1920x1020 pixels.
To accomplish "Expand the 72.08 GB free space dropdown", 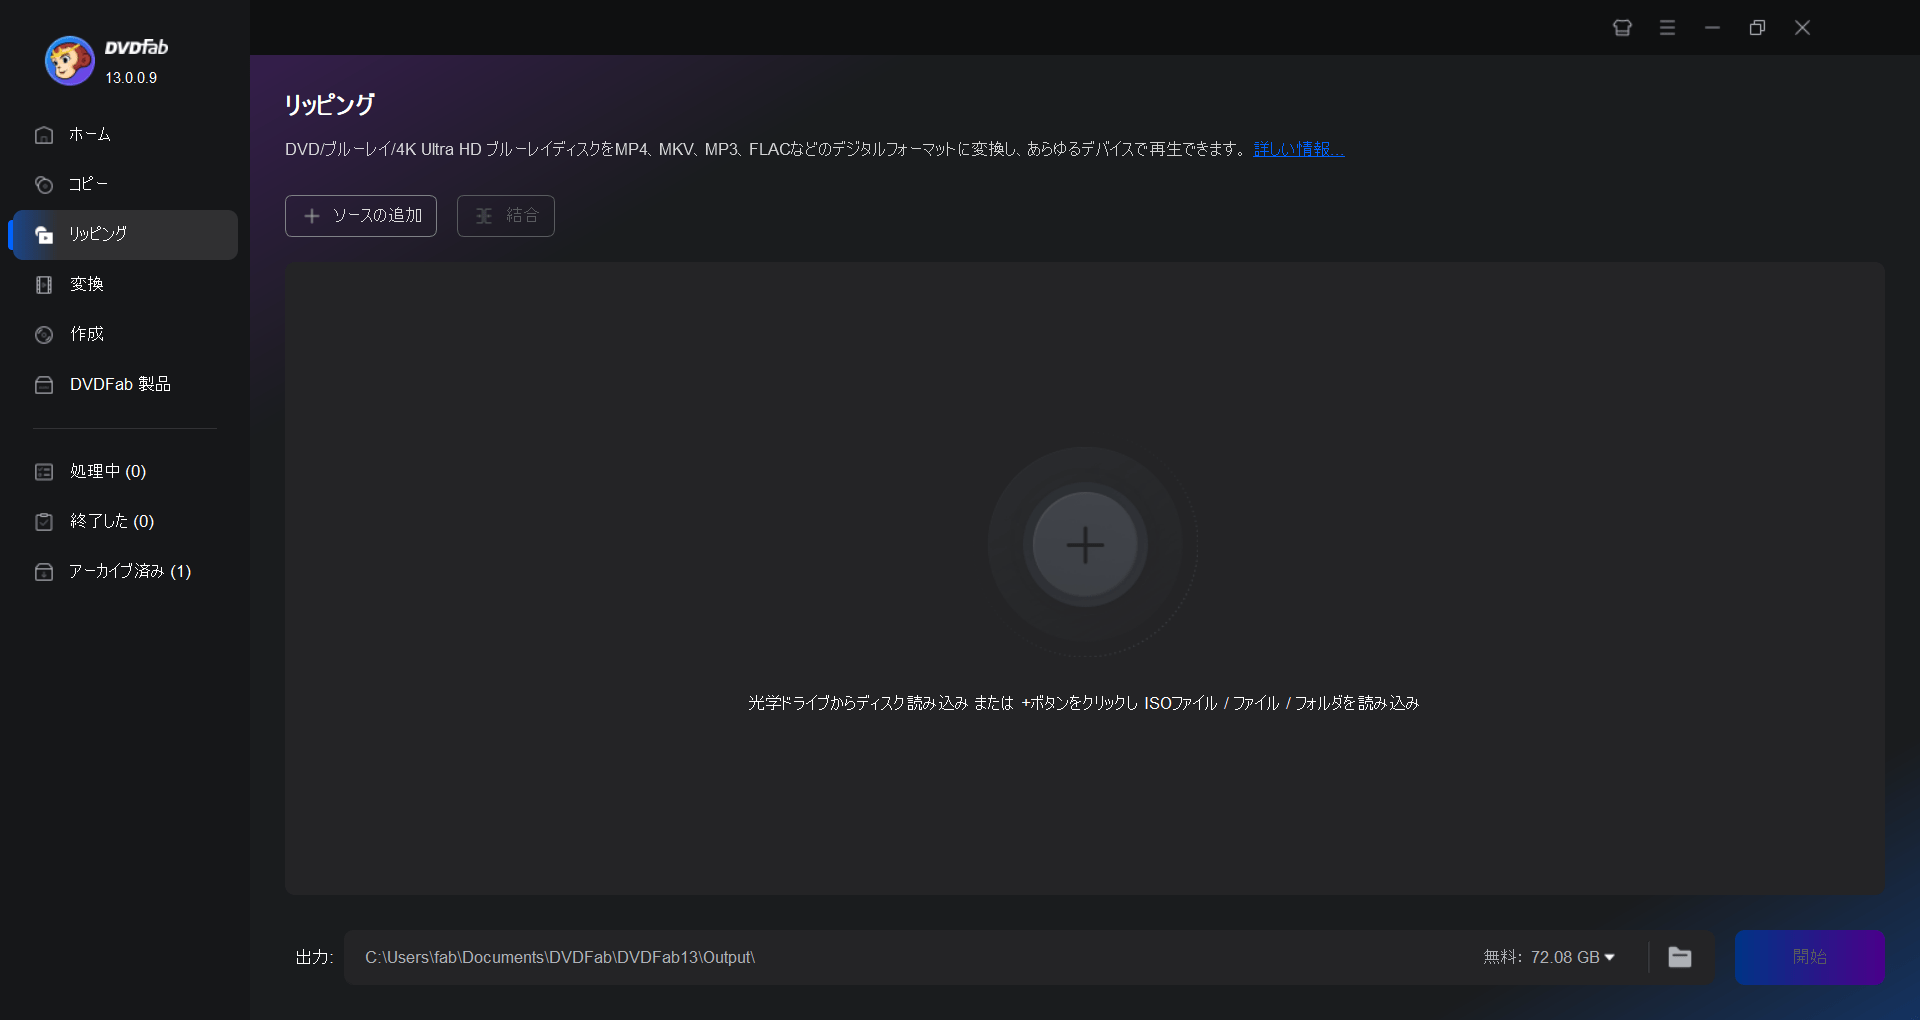I will click(1549, 957).
